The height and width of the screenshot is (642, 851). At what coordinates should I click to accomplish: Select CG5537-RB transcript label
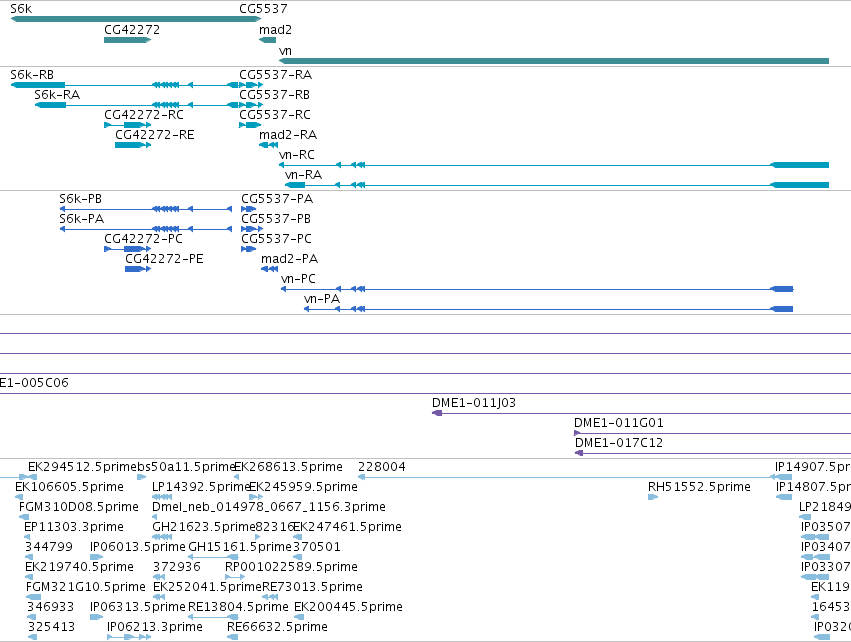(x=275, y=95)
